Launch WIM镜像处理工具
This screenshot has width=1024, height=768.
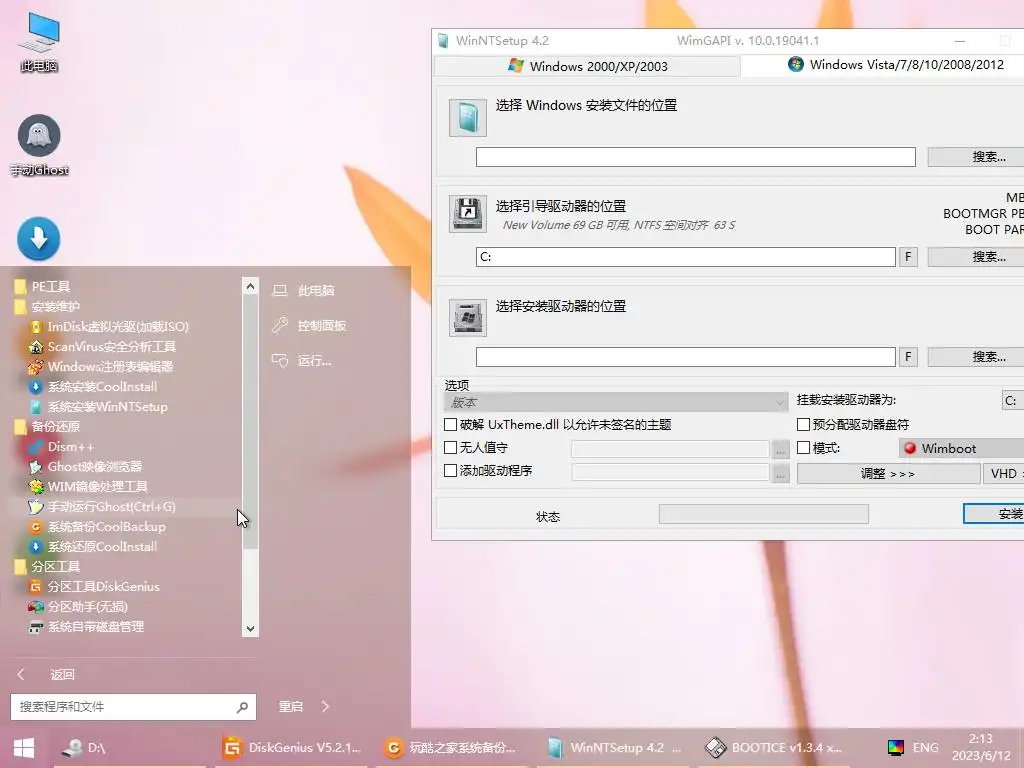point(97,487)
